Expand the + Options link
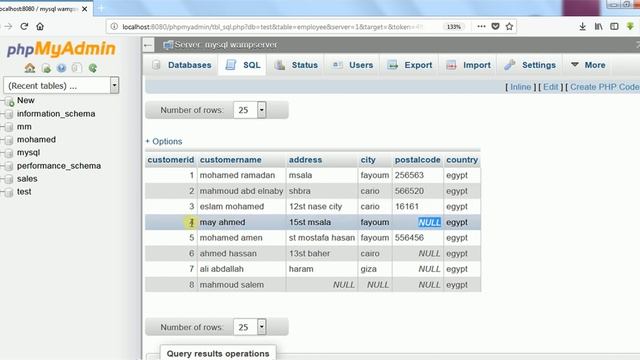 [164, 141]
